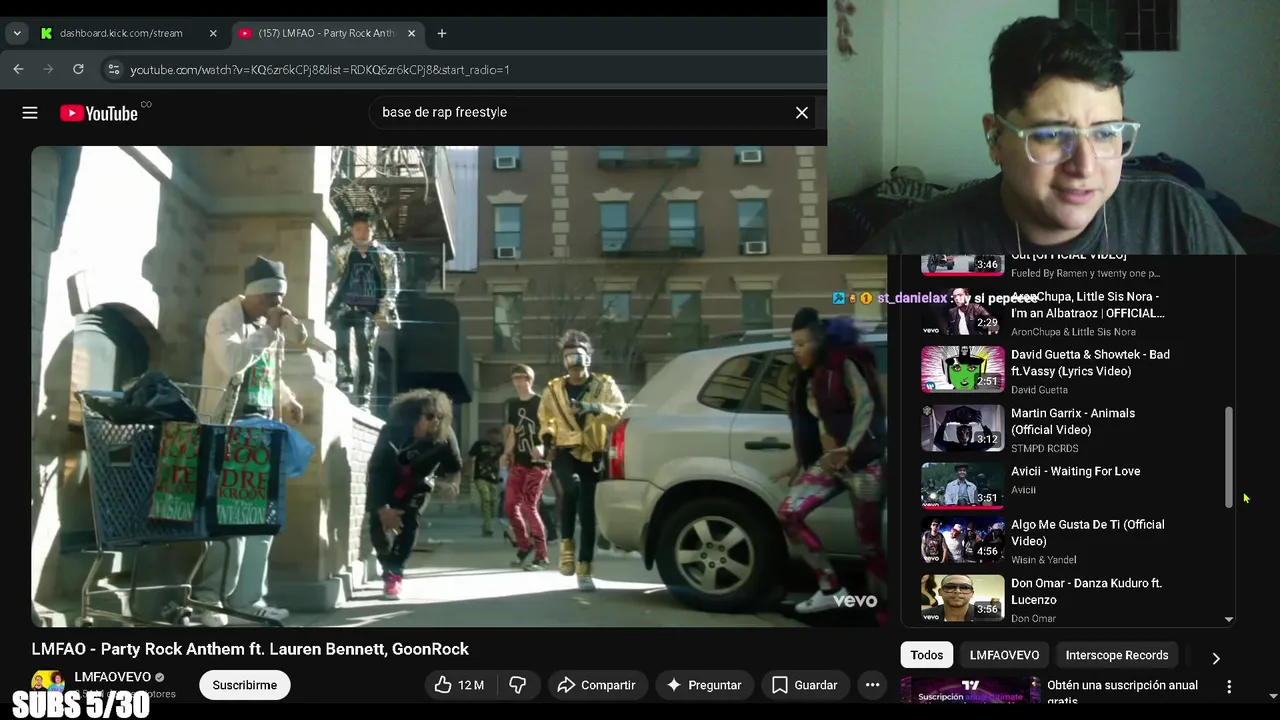The height and width of the screenshot is (720, 1280).
Task: Click the 'David Guetta' artist name text
Action: point(1039,390)
